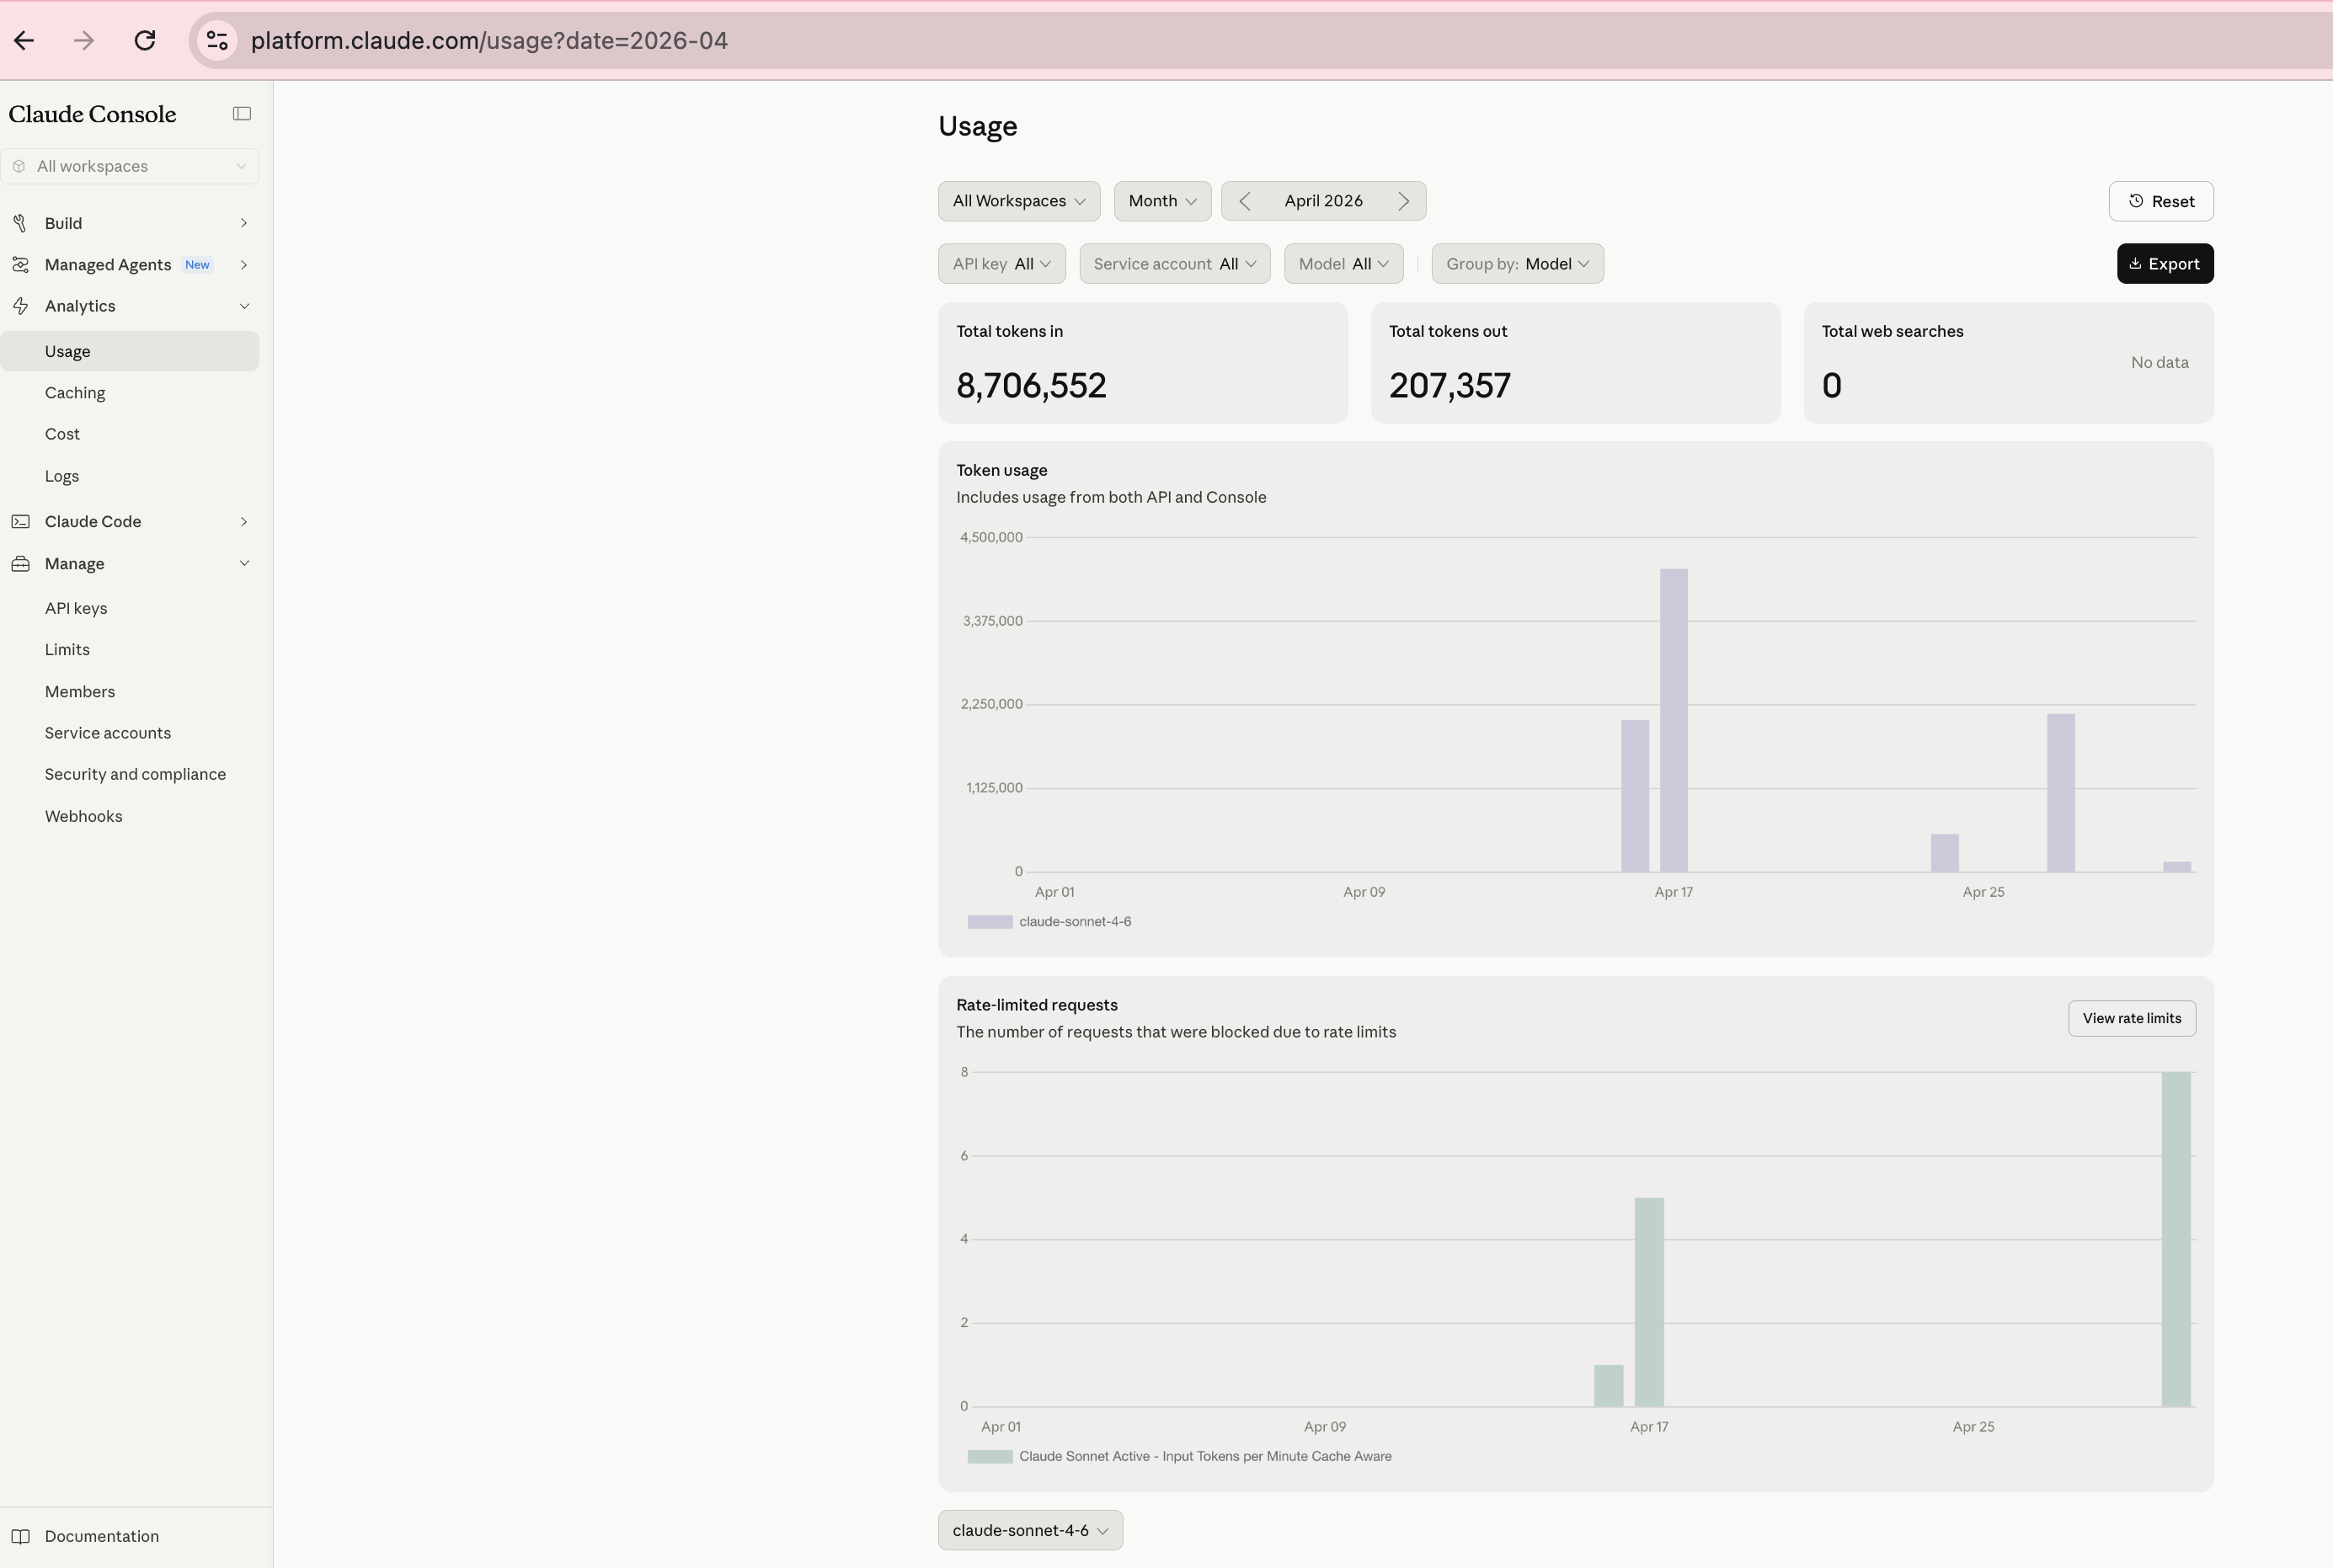
Task: Click the April 2026 date label
Action: click(x=1323, y=201)
